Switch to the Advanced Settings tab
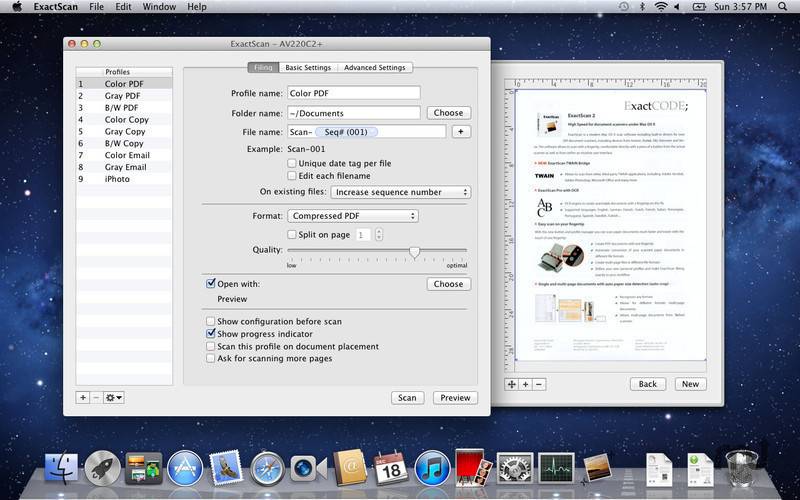Screen dimensions: 800x500 point(374,68)
